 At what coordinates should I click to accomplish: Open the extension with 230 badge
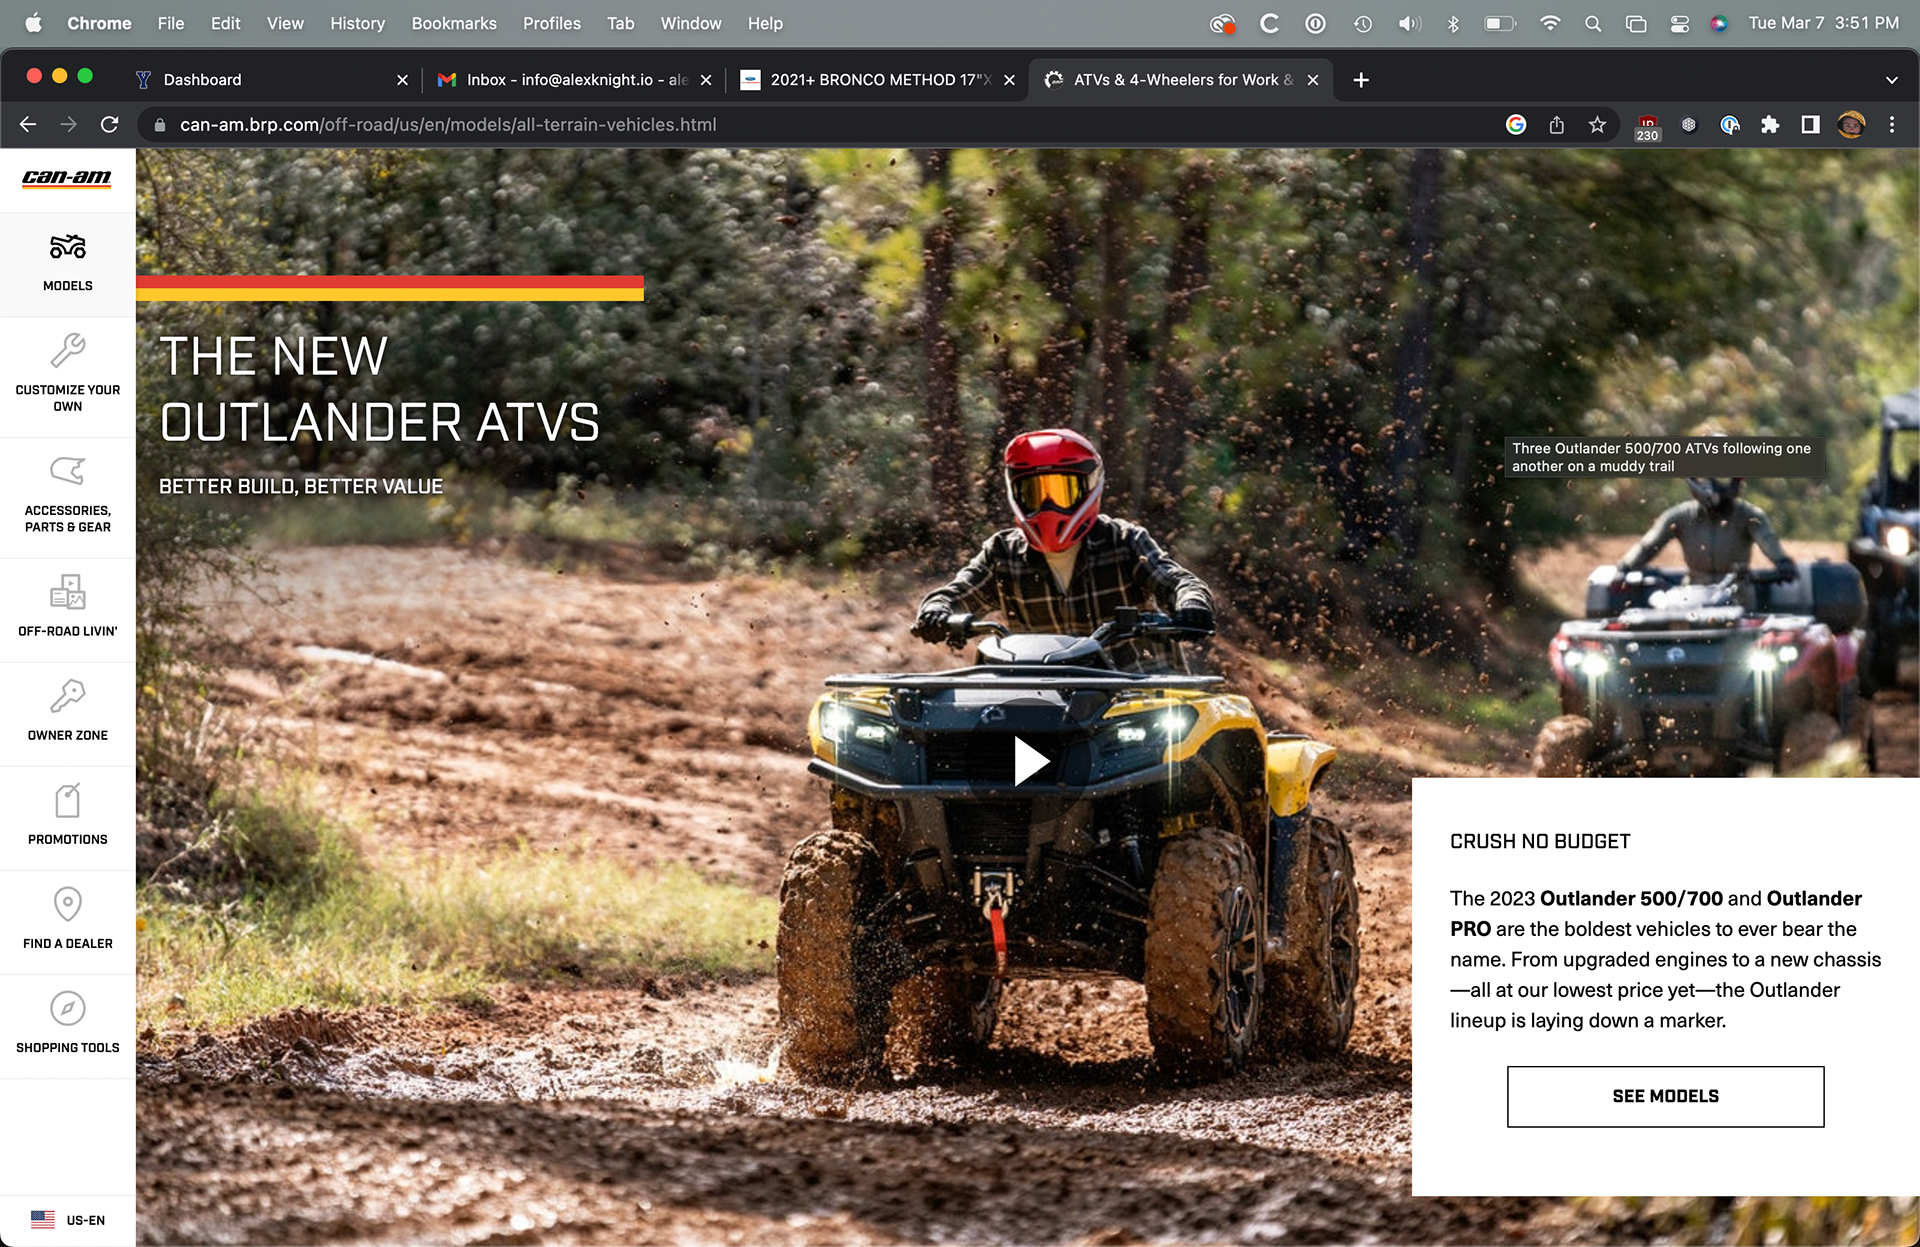(1647, 126)
